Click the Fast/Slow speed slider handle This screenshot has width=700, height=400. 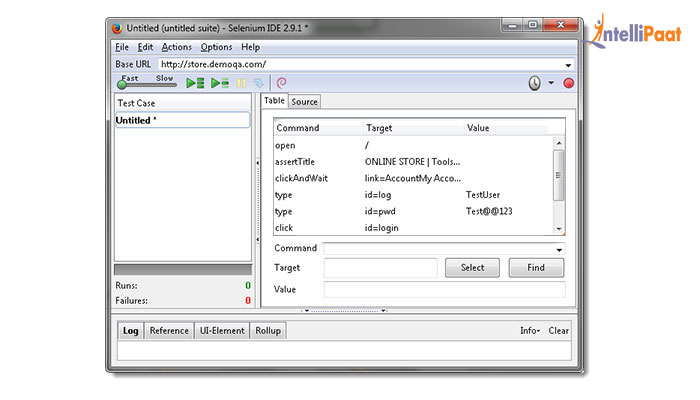(122, 84)
